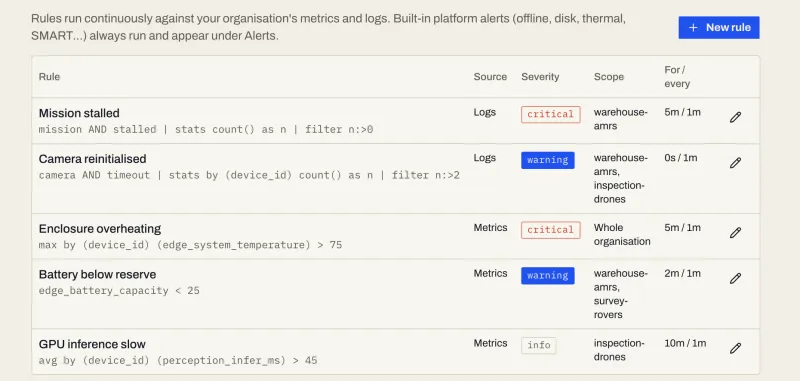
Task: Select the edge_battery_capacity < 25 expression
Action: coord(119,291)
